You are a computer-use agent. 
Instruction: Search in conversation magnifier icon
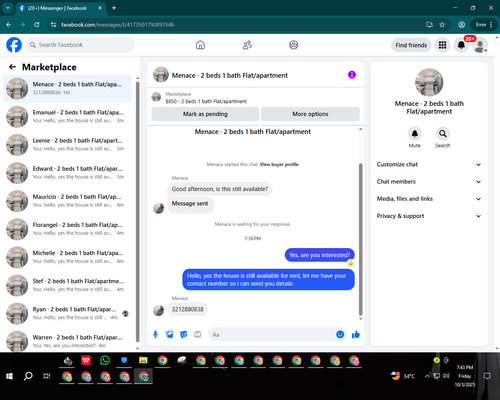[443, 134]
